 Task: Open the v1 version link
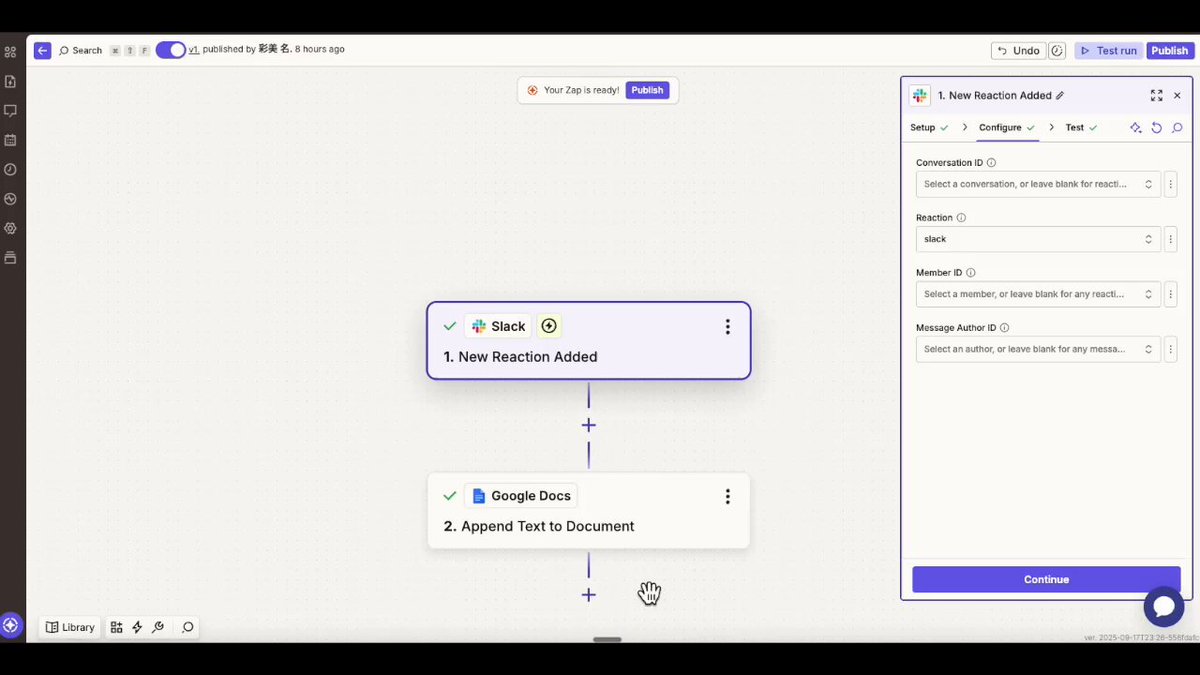194,49
